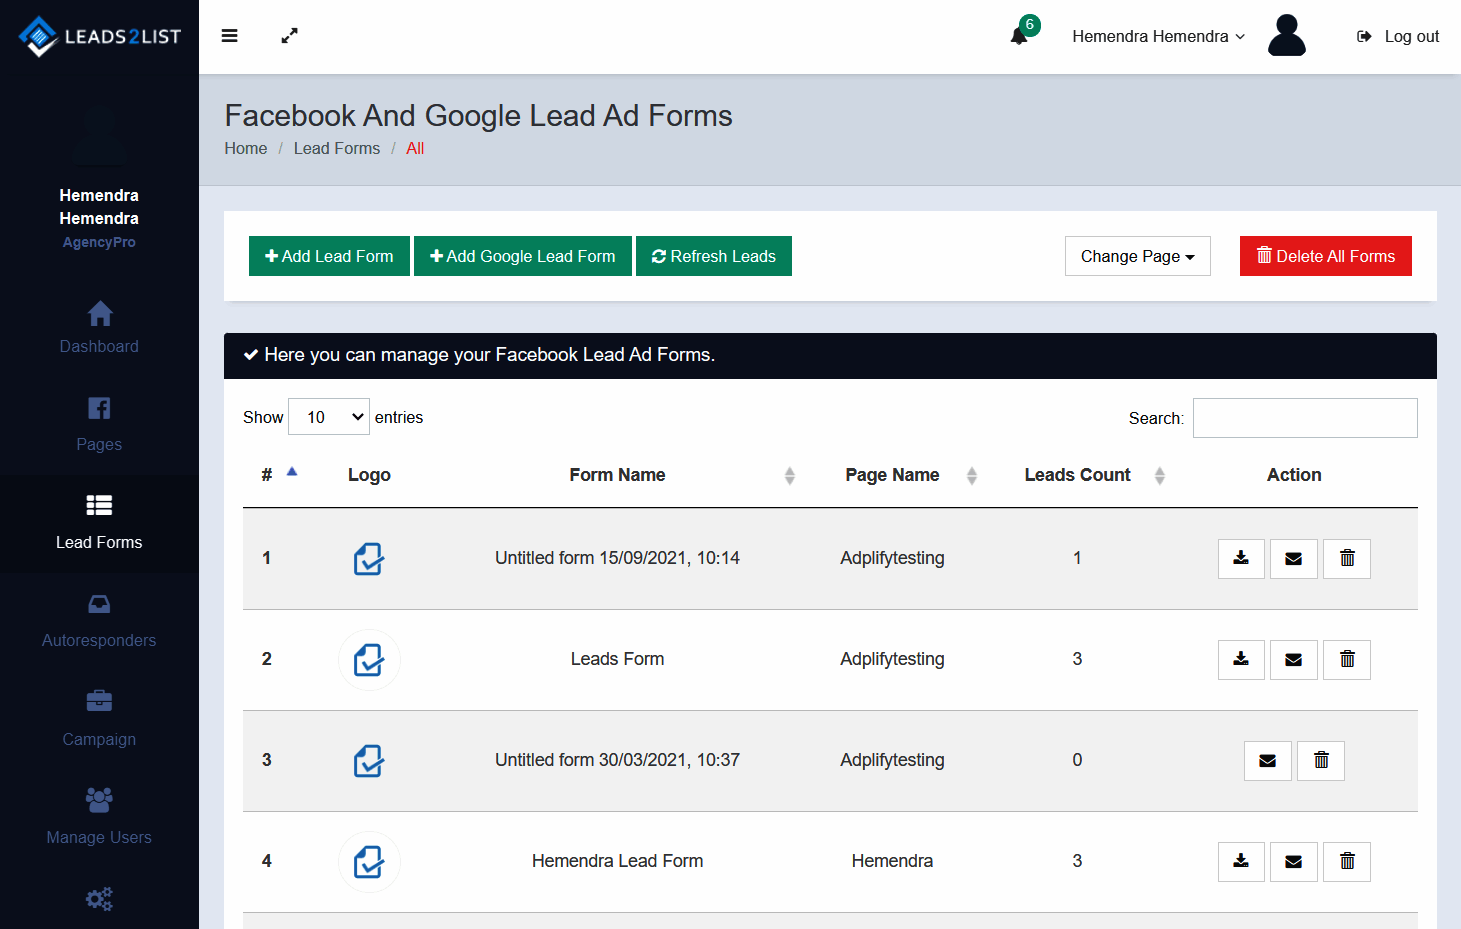This screenshot has height=929, width=1461.
Task: Click trash icon for Leads Form row
Action: [1346, 660]
